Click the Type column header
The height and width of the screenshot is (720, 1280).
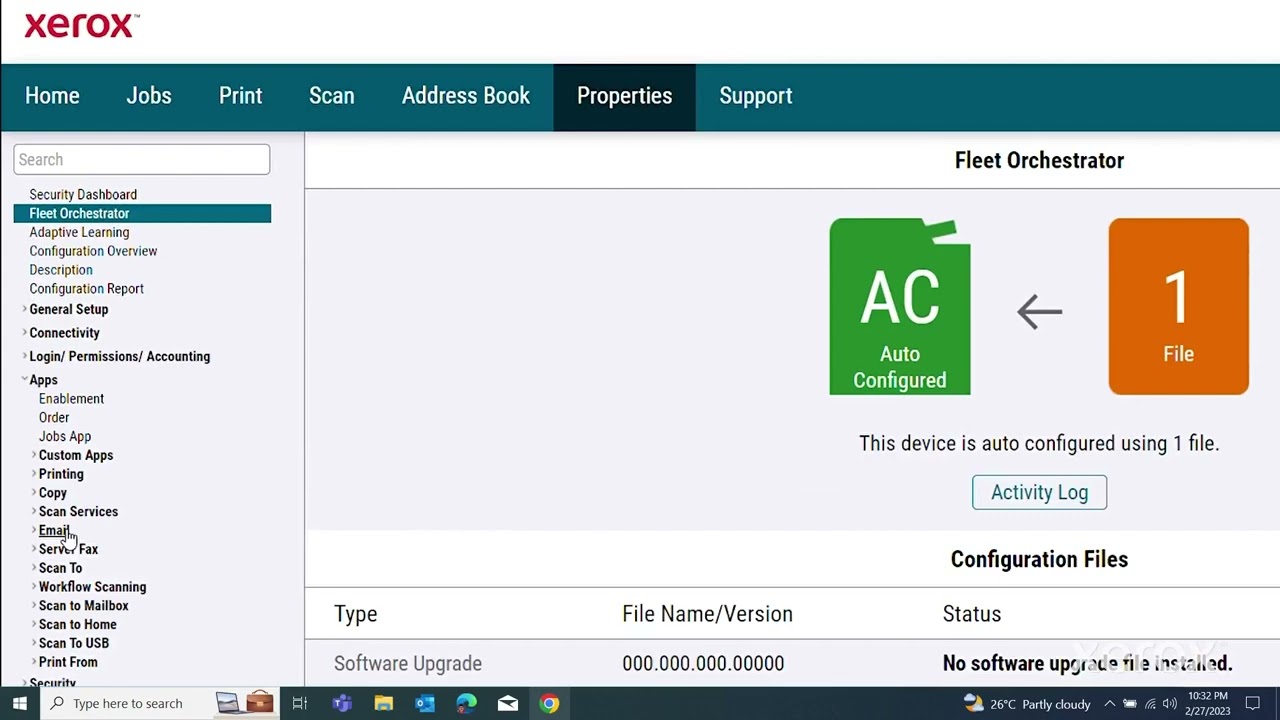pos(356,614)
